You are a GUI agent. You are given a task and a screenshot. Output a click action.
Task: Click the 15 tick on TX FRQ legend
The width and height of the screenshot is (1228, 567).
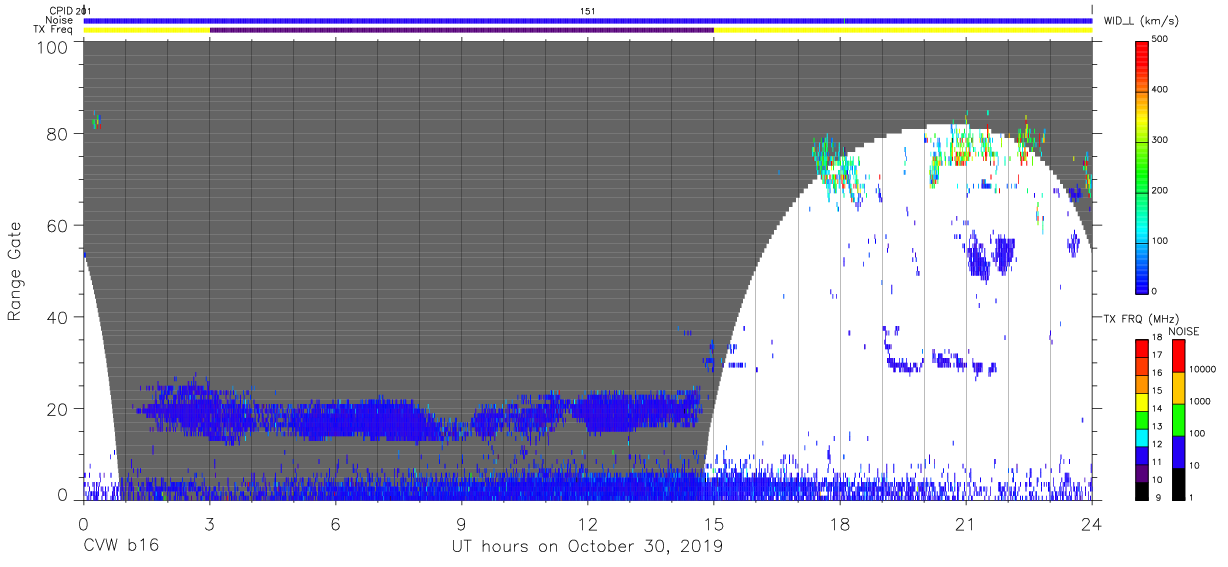tap(1158, 391)
